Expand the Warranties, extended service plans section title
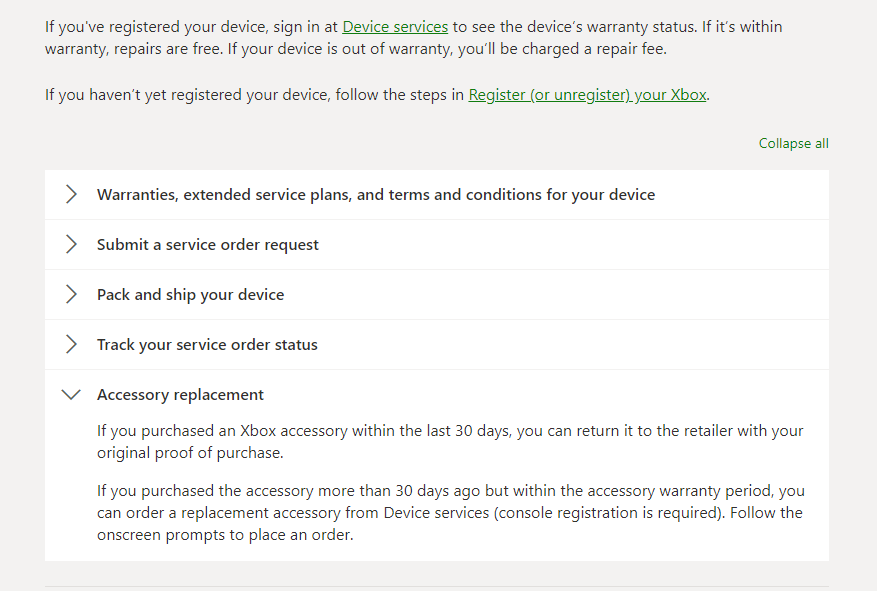The height and width of the screenshot is (591, 877). click(x=375, y=195)
